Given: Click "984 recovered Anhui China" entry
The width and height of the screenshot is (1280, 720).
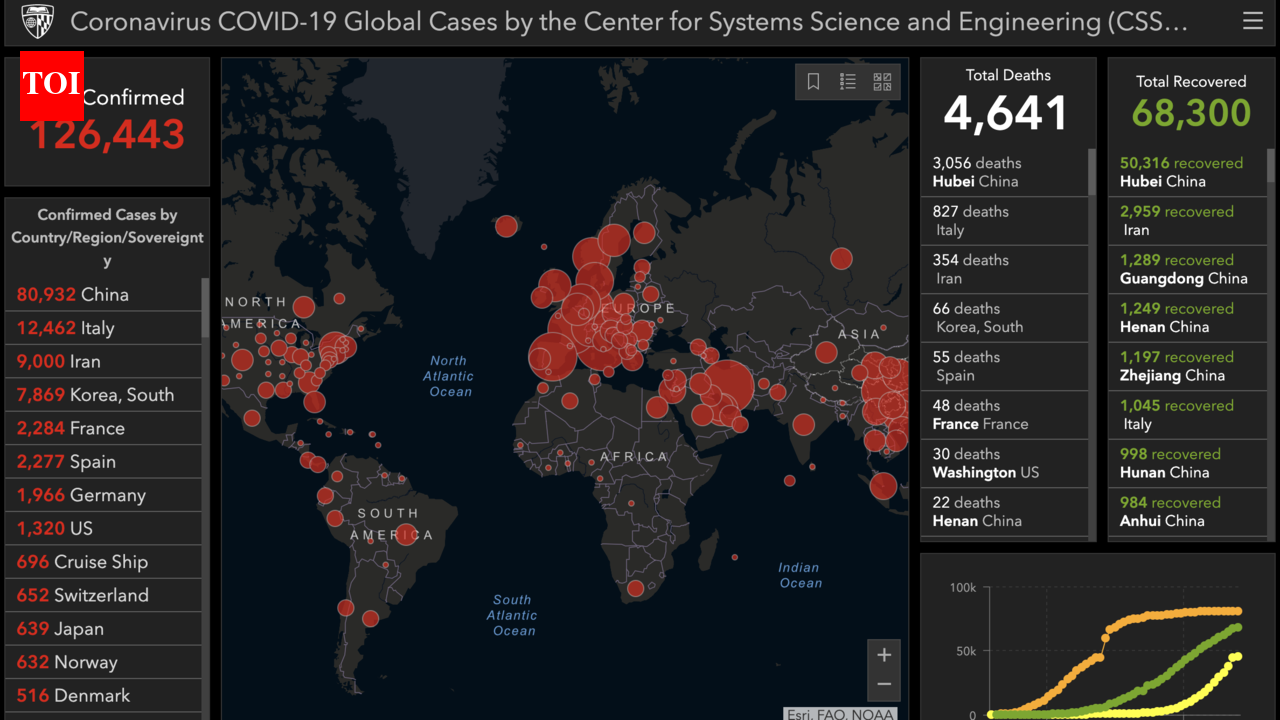Looking at the screenshot, I should (x=1188, y=512).
